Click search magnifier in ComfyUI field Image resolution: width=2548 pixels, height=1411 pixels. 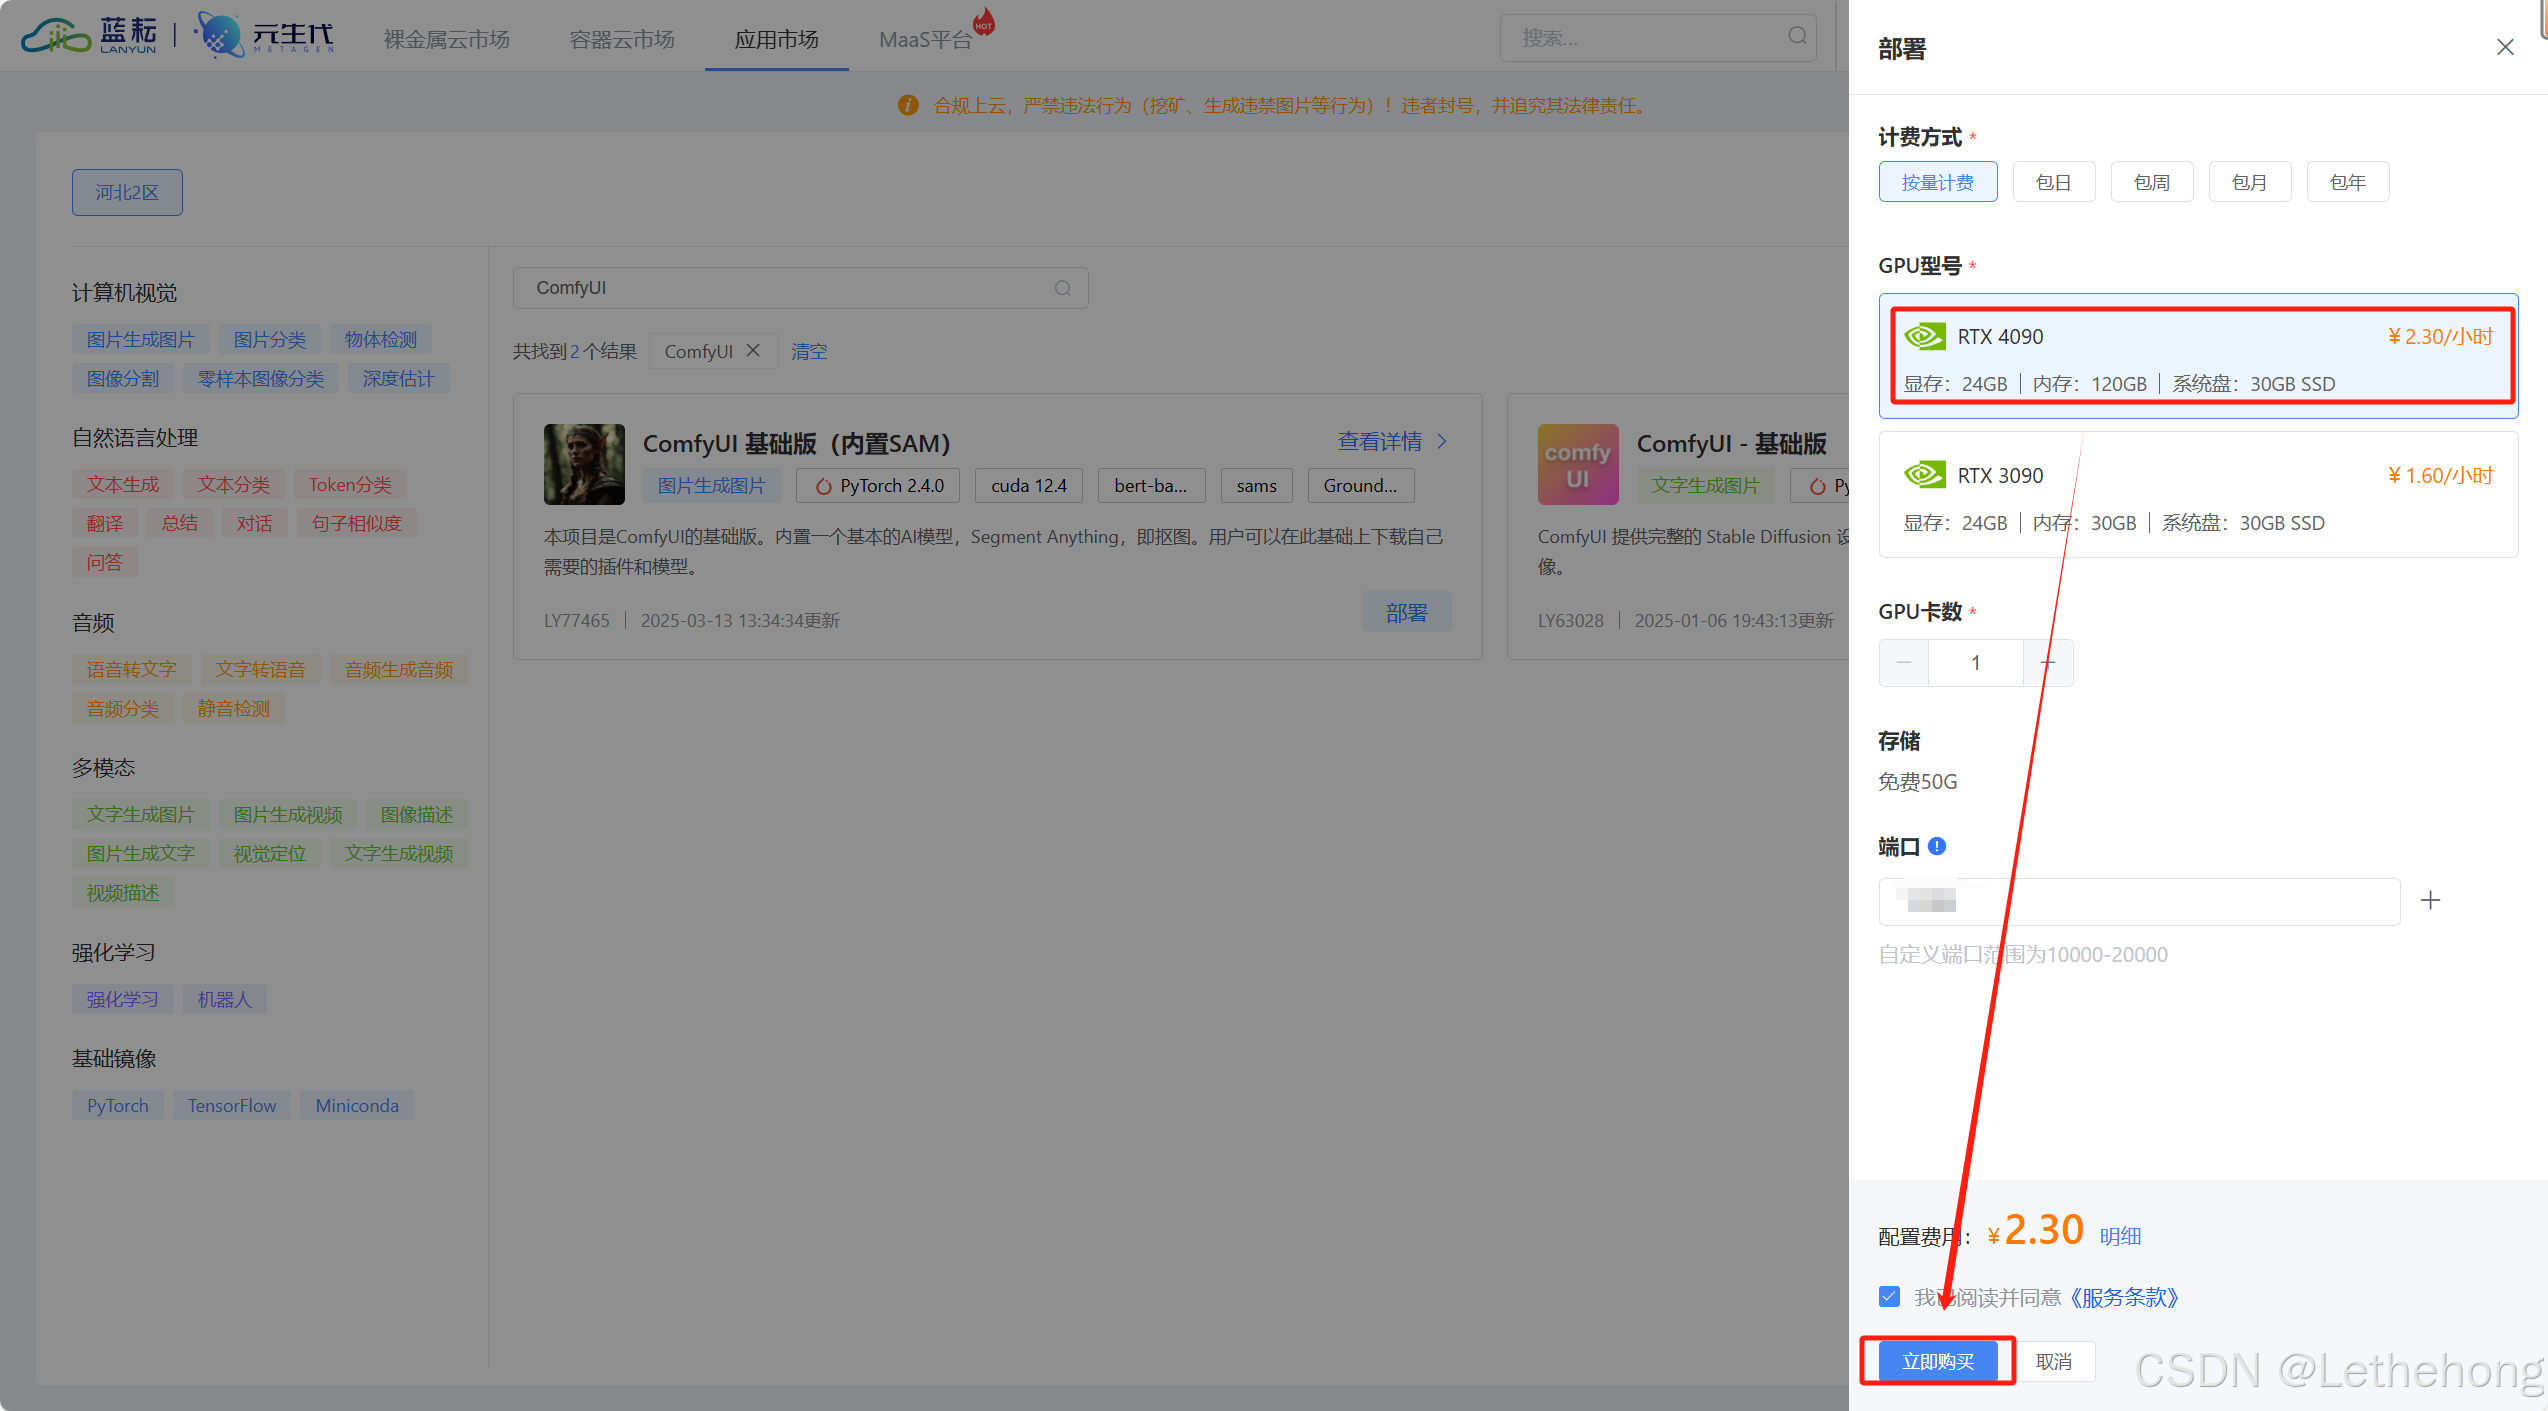(x=1062, y=288)
